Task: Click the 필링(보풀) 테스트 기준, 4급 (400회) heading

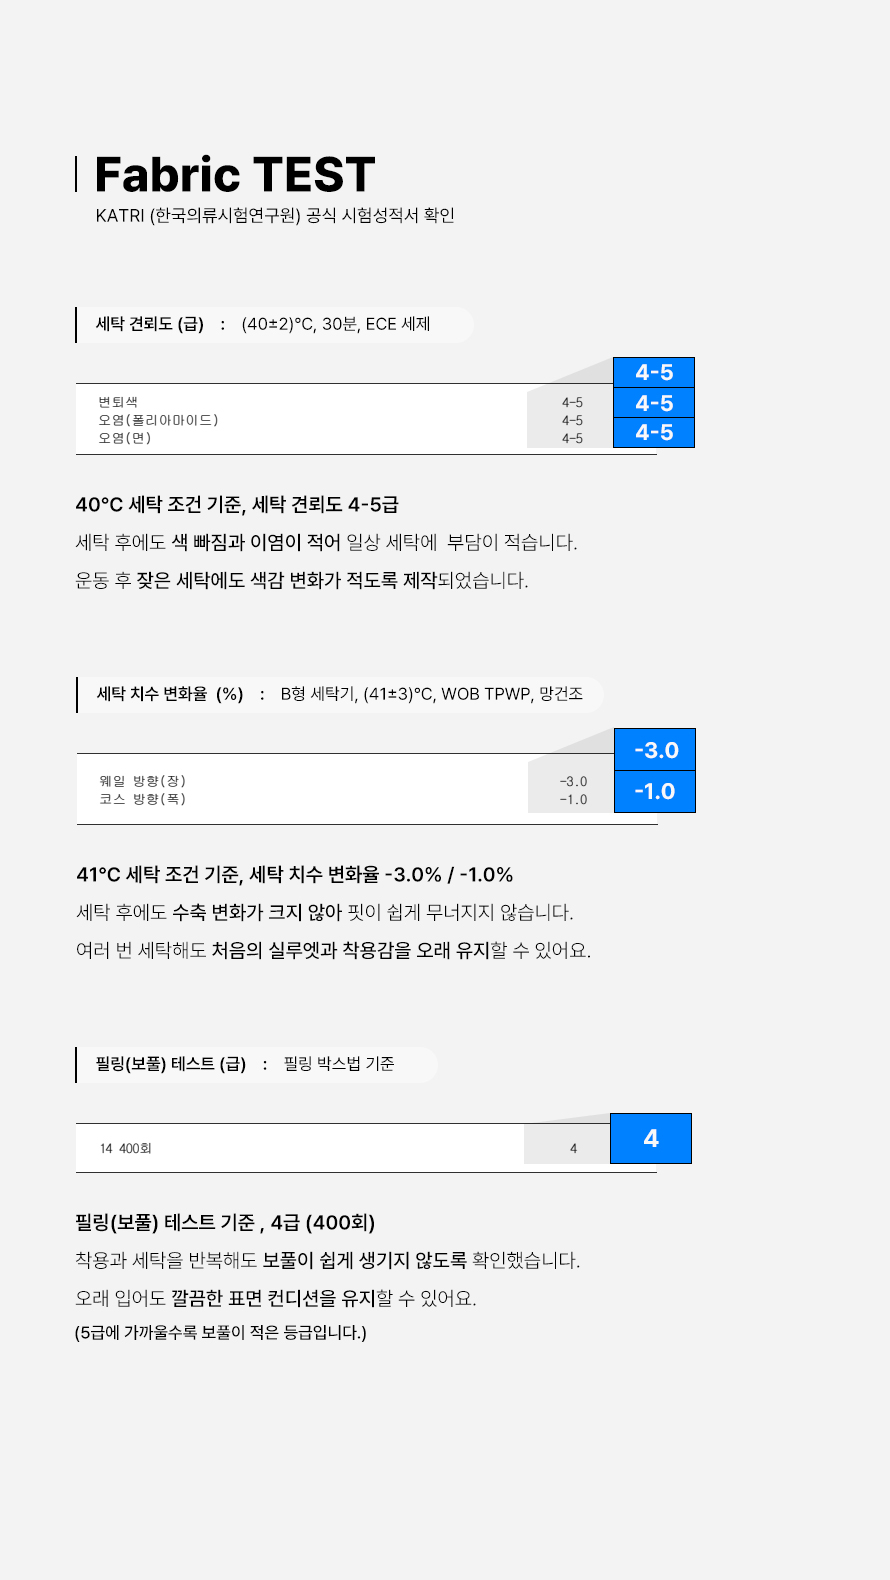Action: pyautogui.click(x=225, y=1222)
